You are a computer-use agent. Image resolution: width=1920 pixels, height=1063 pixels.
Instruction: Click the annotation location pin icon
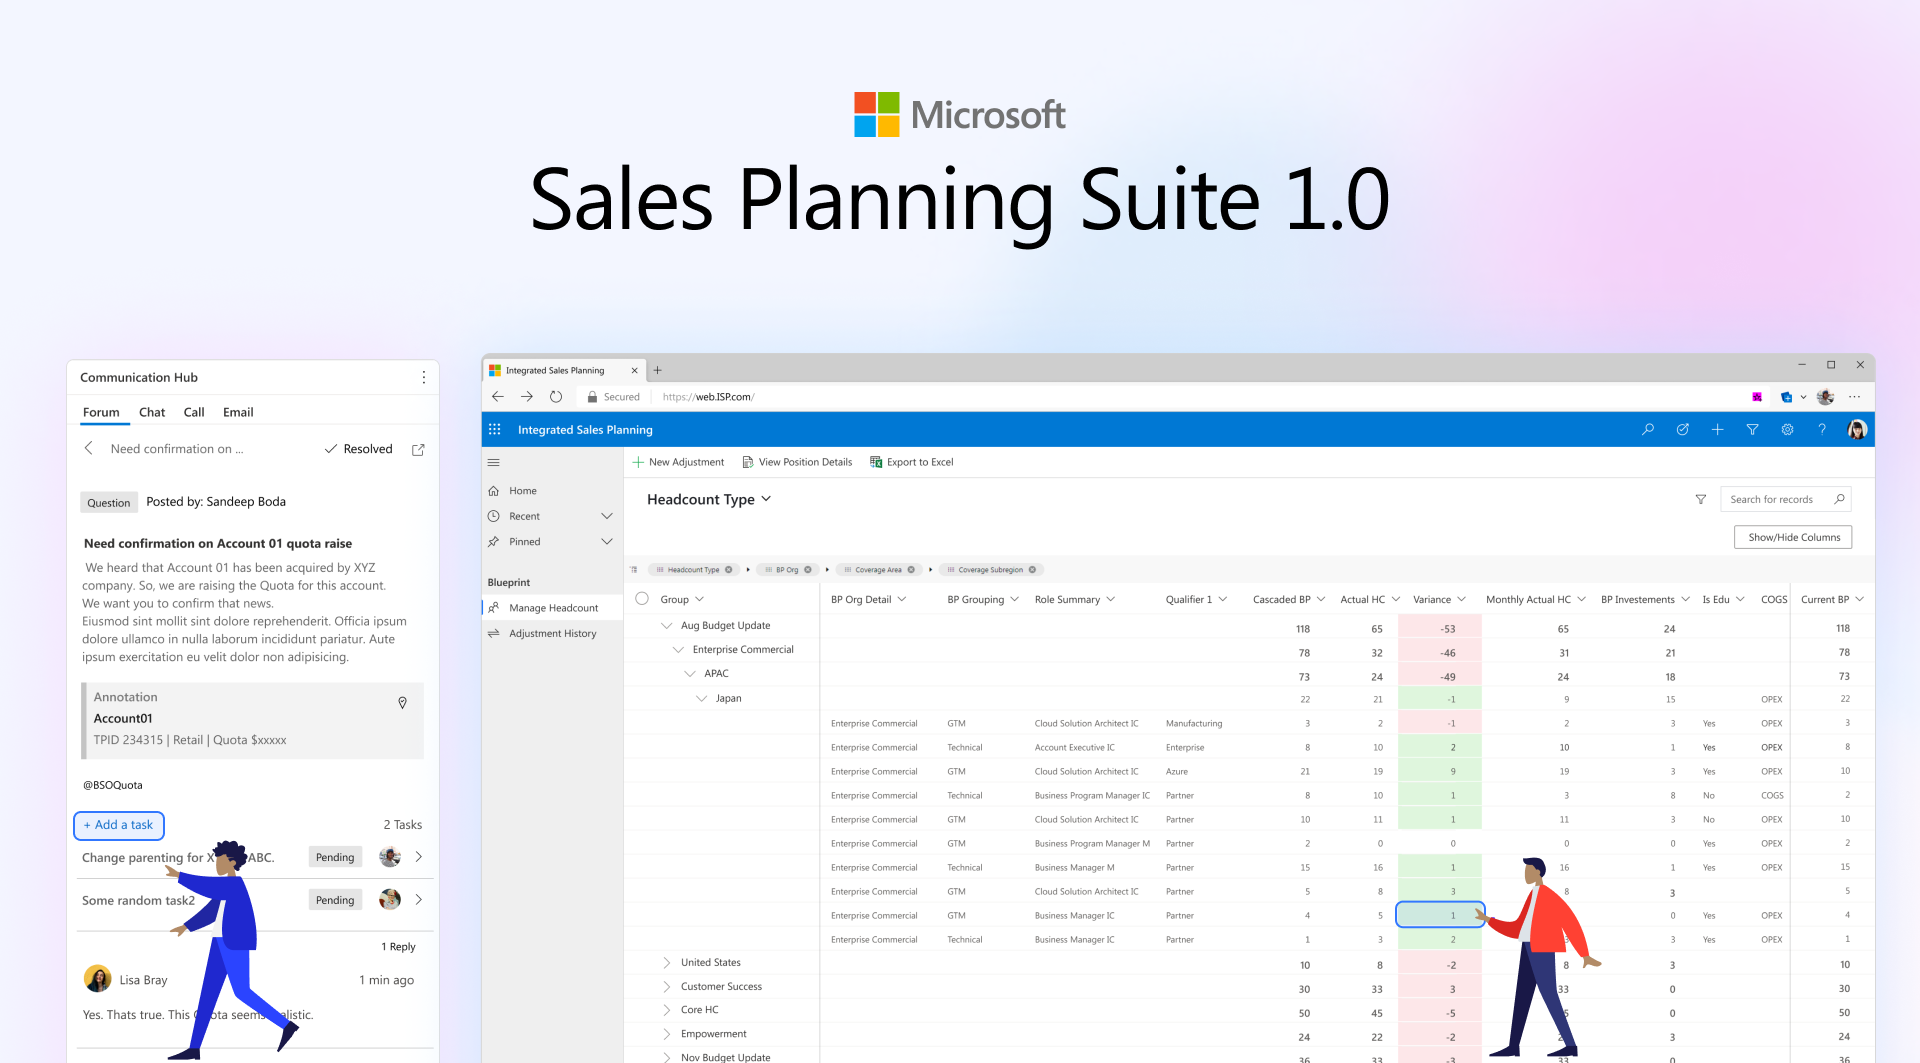coord(403,703)
